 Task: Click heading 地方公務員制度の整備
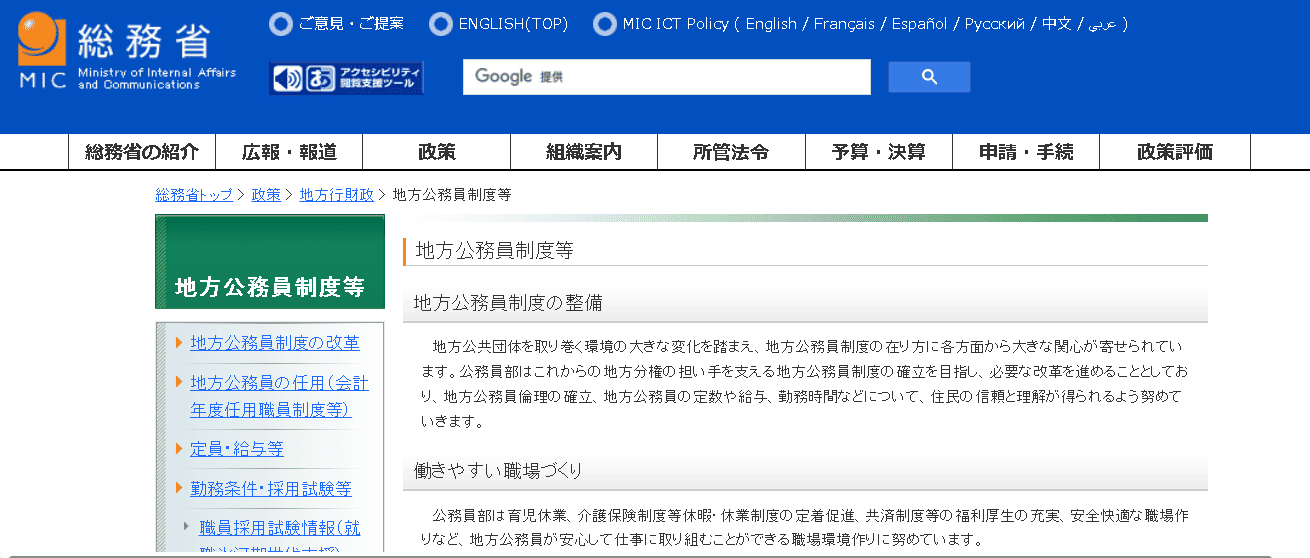pyautogui.click(x=508, y=302)
